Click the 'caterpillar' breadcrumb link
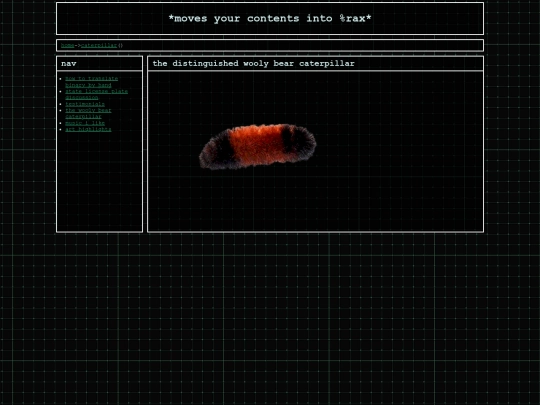The image size is (540, 405). [99, 45]
